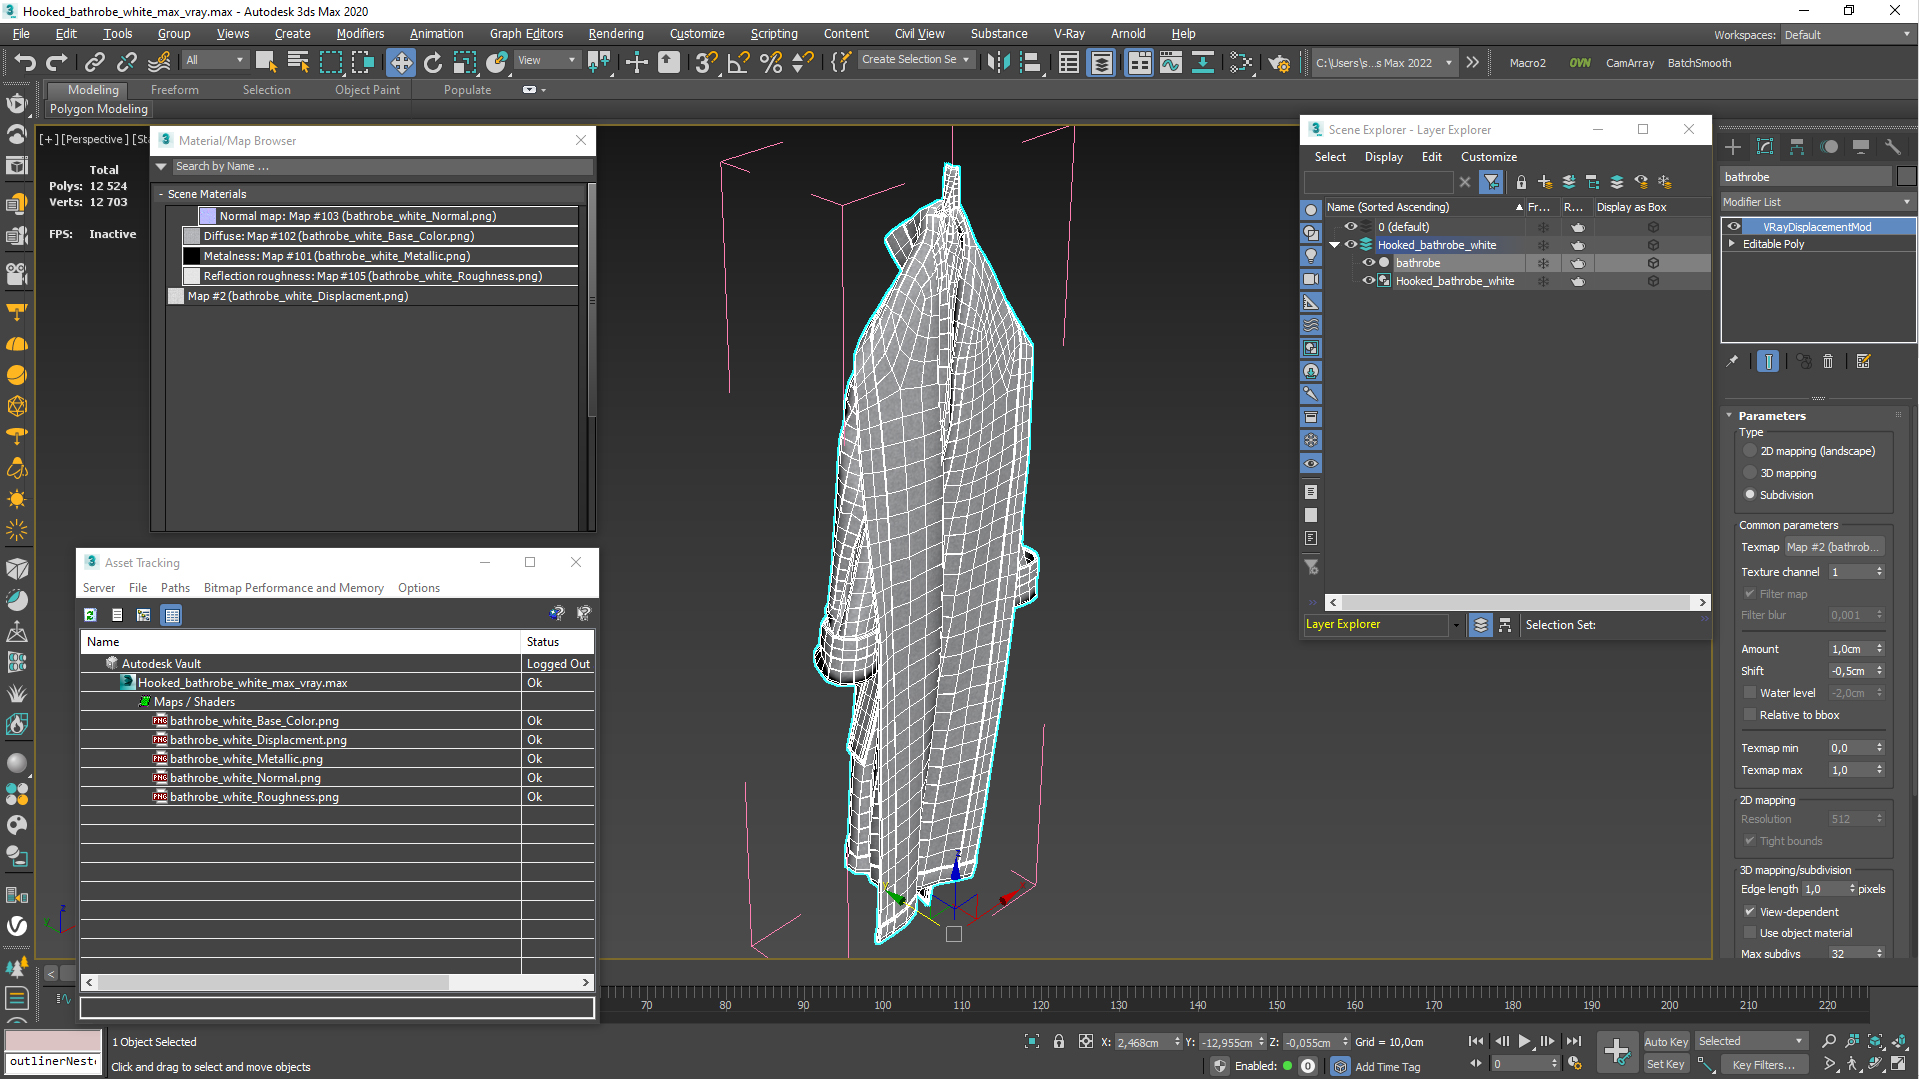
Task: Click the lock icon in Layer Explorer toolbar
Action: coord(1521,182)
